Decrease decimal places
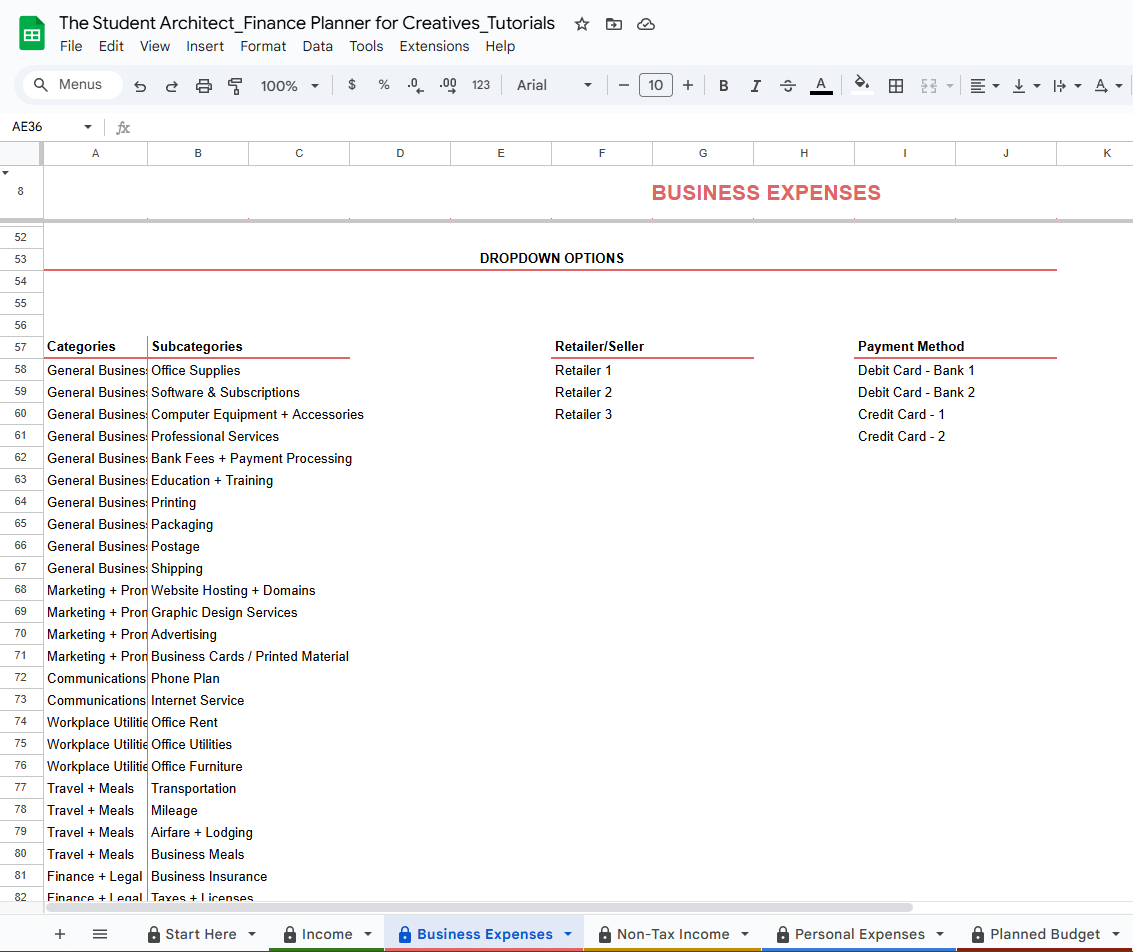This screenshot has height=952, width=1133. click(415, 85)
